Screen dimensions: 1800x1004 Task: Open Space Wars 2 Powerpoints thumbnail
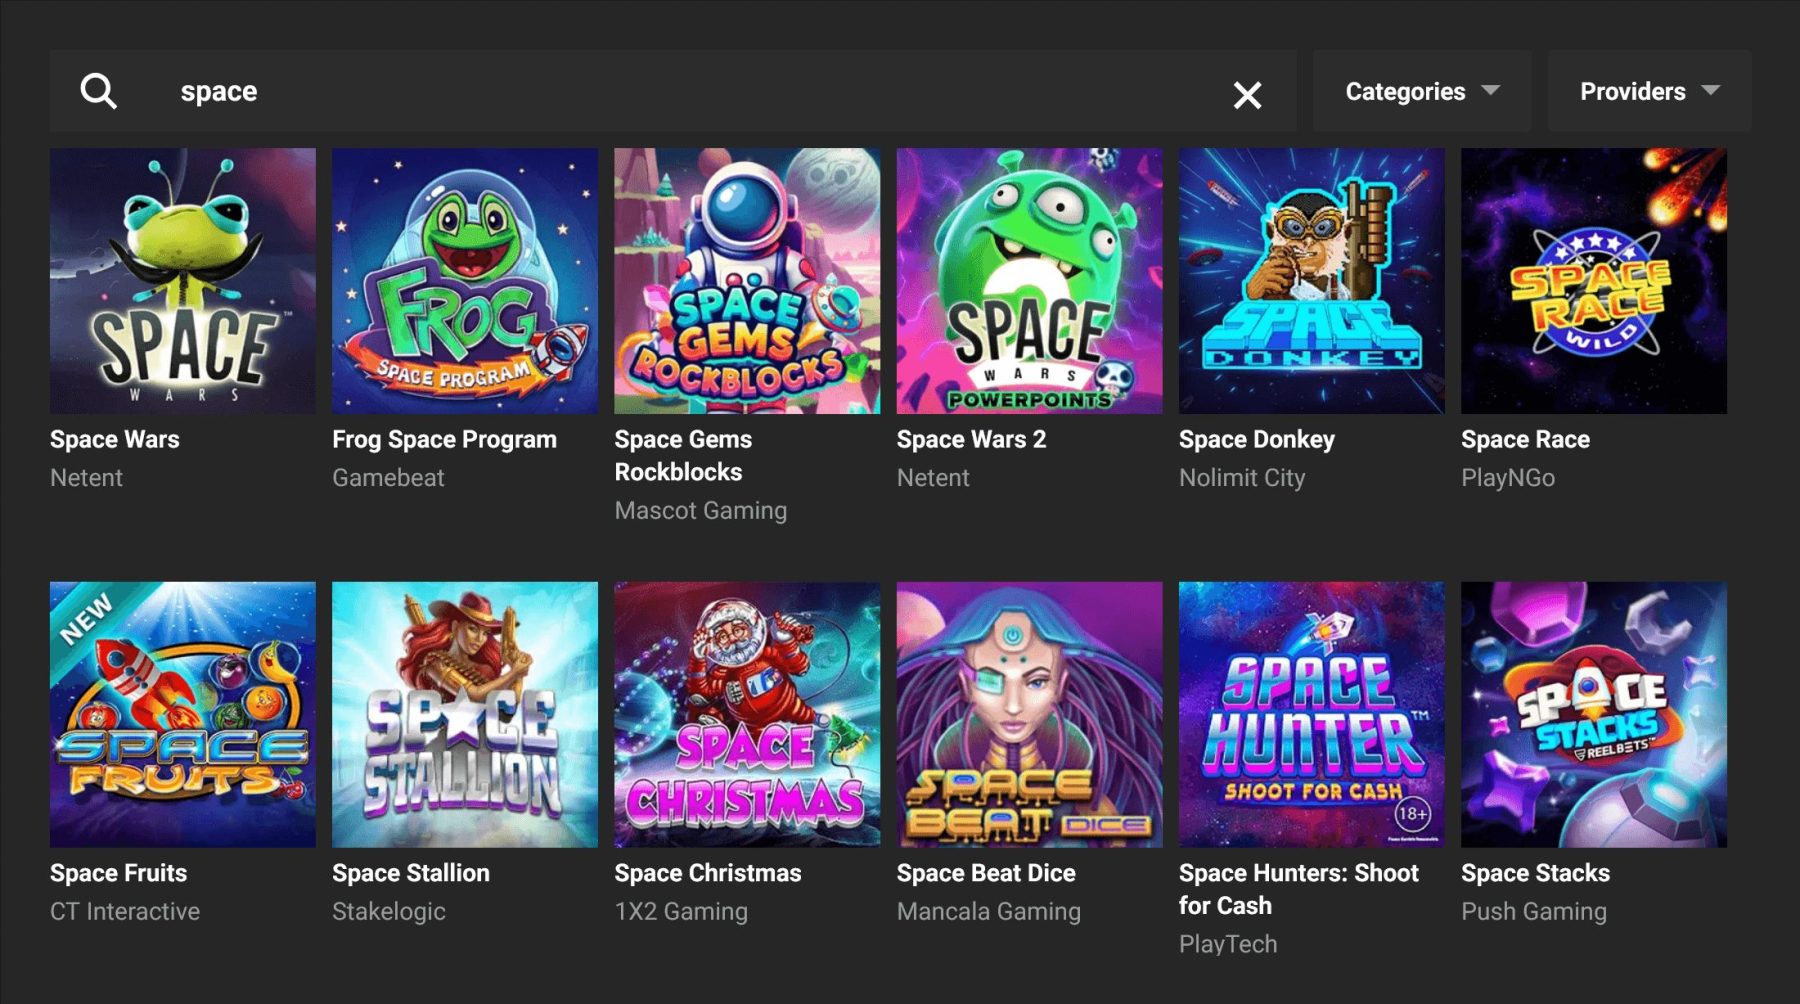[x=1029, y=281]
